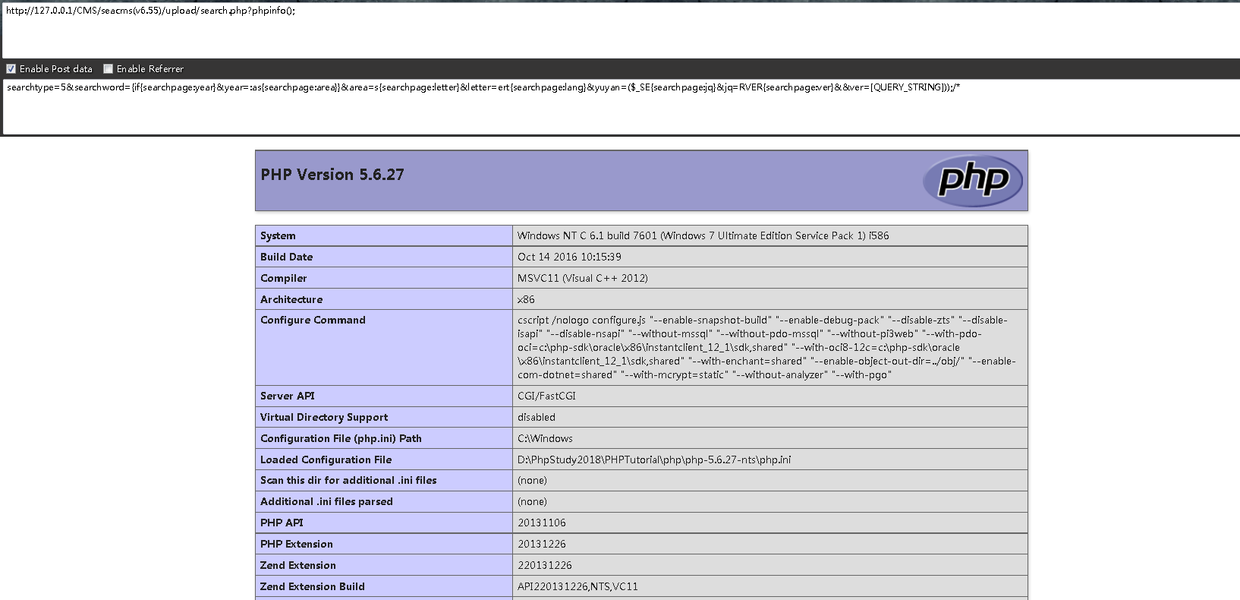Viewport: 1240px width, 600px height.
Task: Enable the Referrer checkbox
Action: [x=108, y=69]
